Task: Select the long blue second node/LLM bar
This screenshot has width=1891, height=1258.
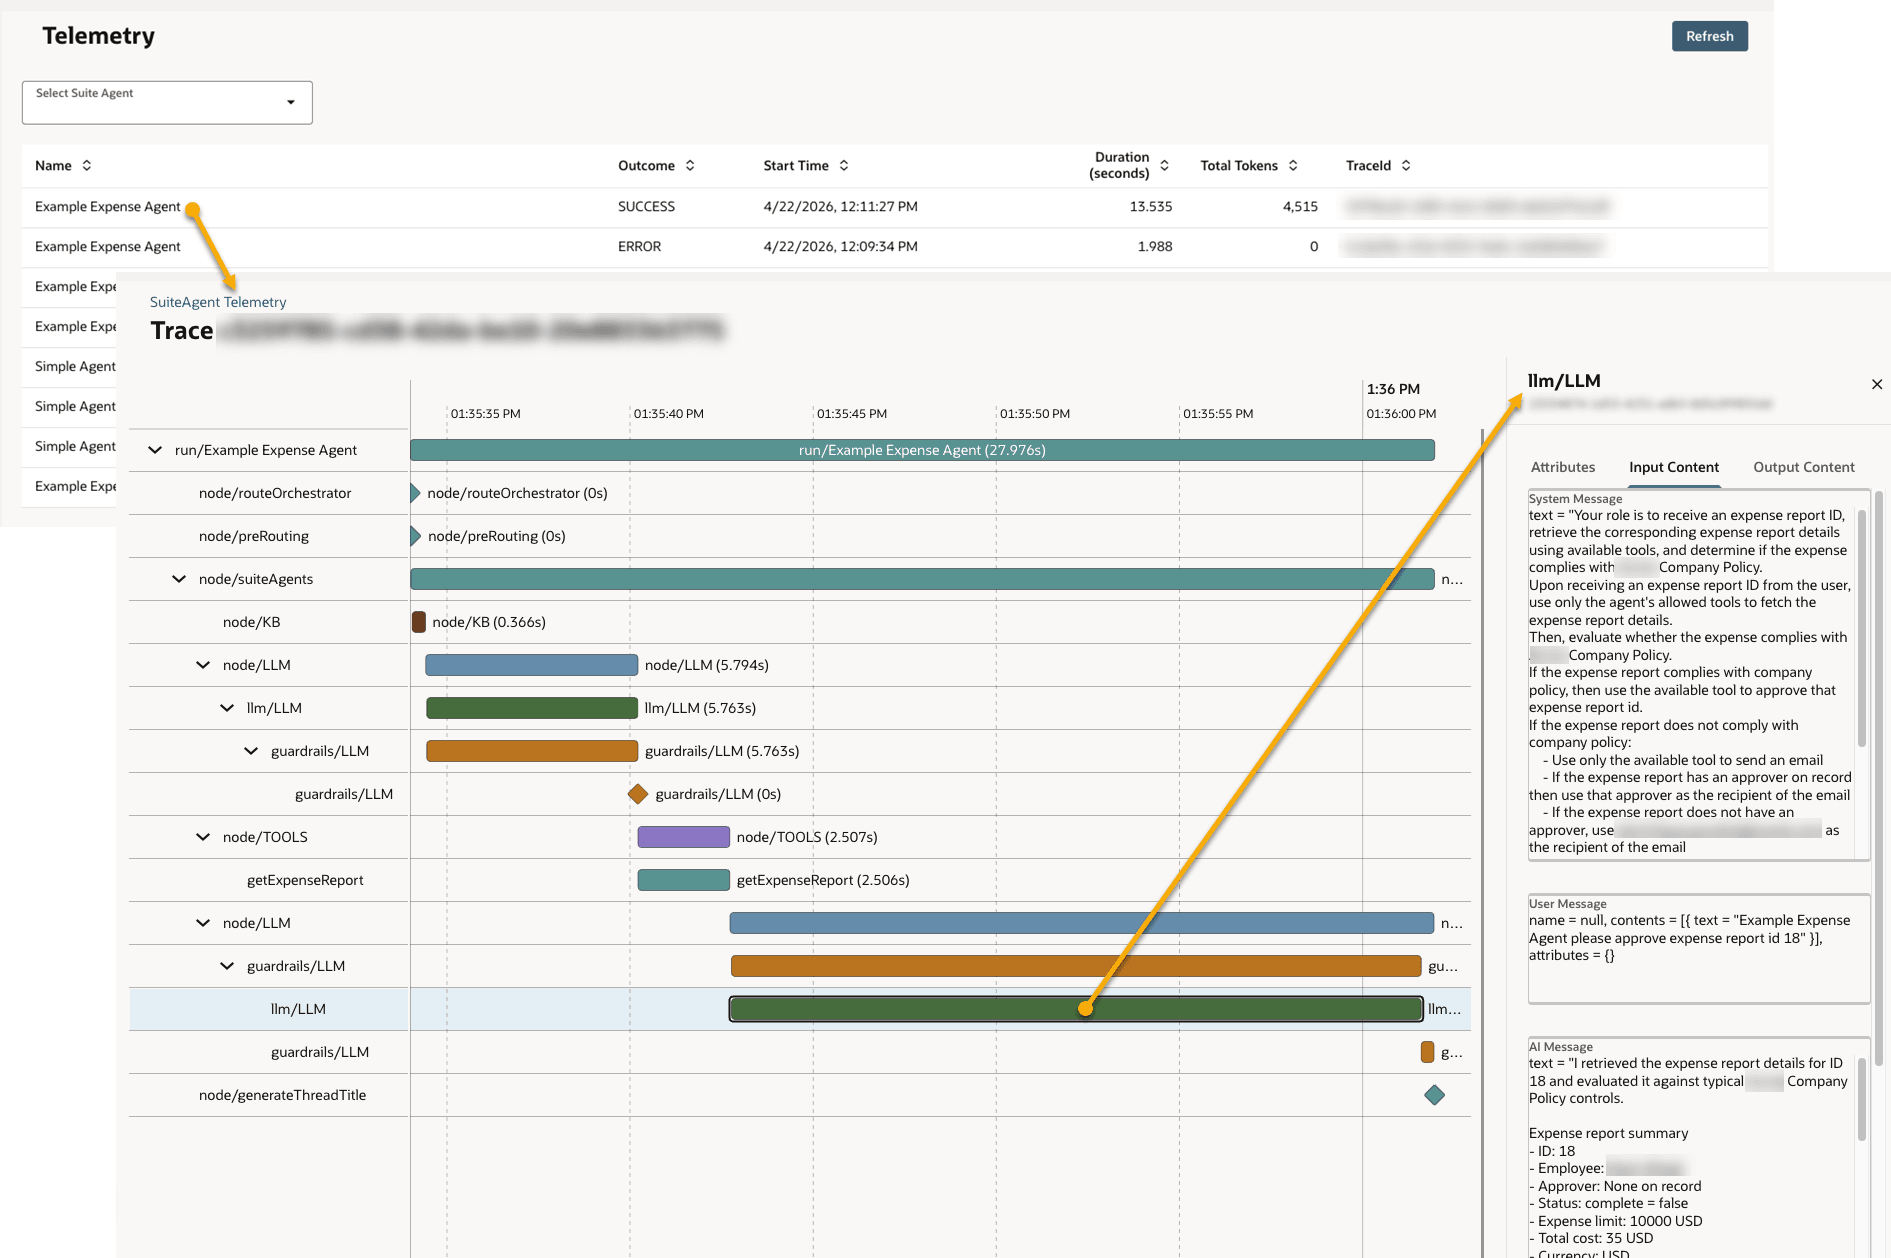Action: click(1082, 923)
